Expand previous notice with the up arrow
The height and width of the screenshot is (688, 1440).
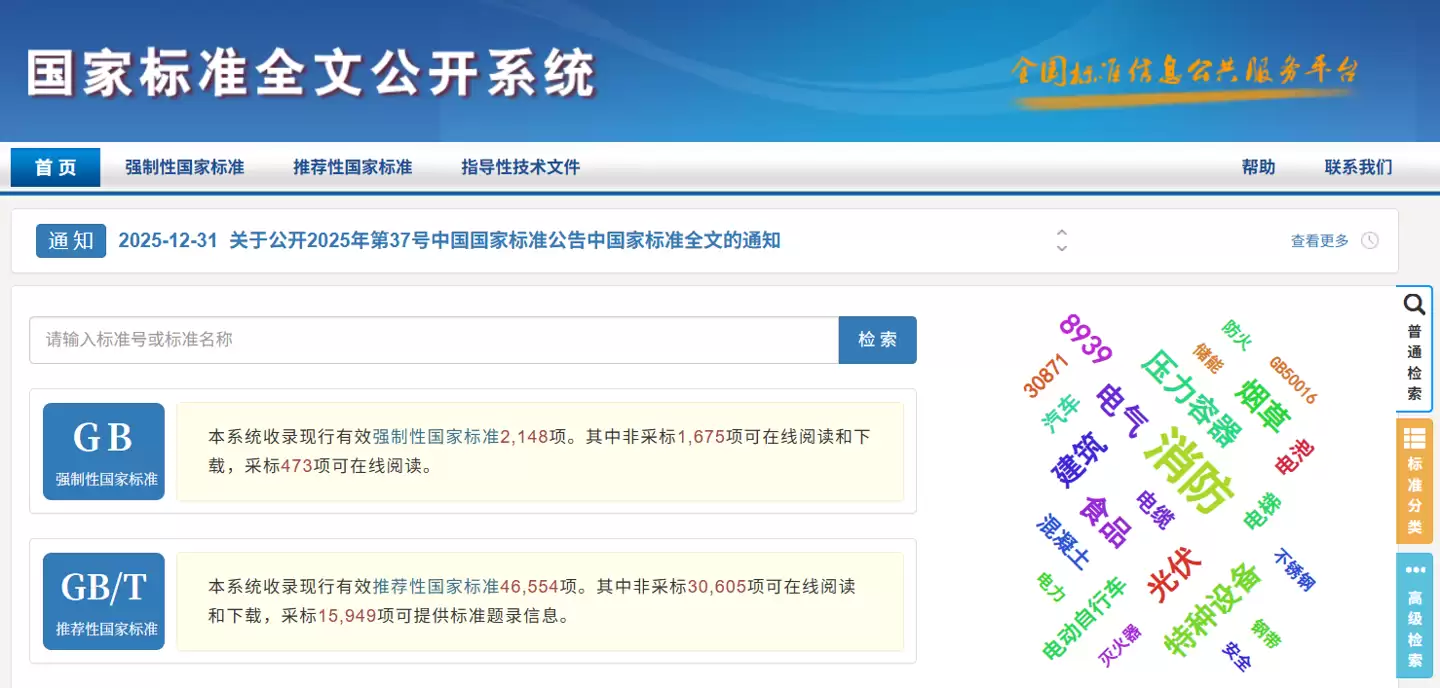(x=1061, y=232)
